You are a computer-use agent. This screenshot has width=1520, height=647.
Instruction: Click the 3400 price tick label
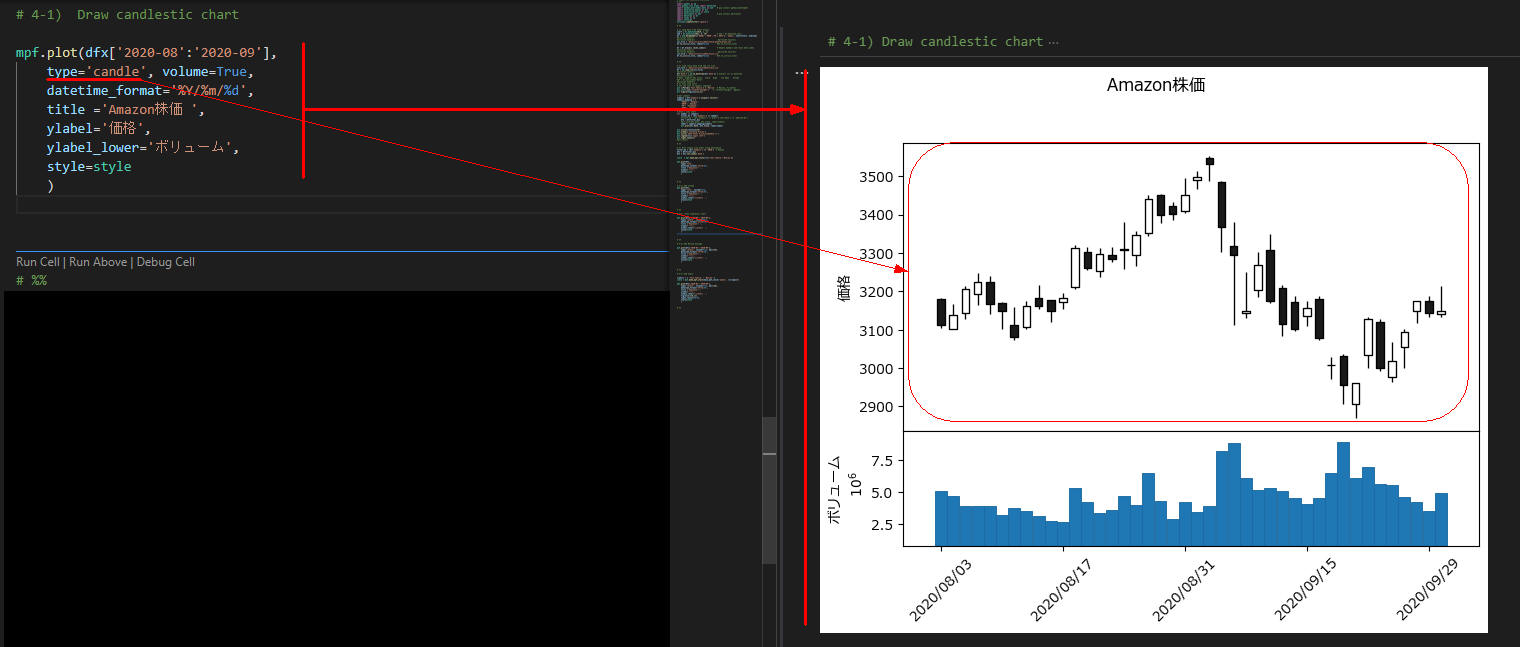876,216
